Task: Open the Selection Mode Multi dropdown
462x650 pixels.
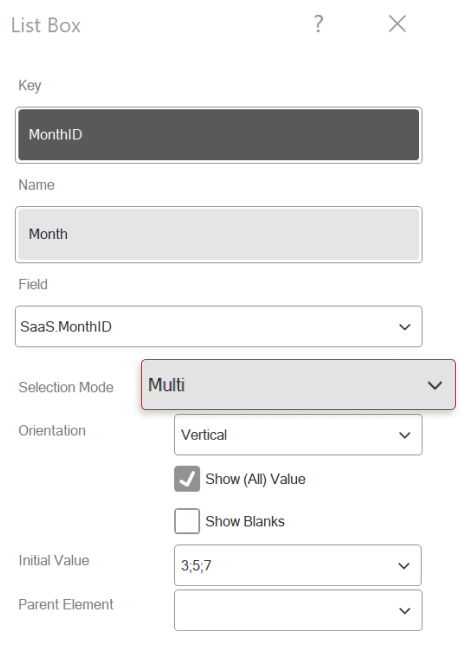Action: 298,385
